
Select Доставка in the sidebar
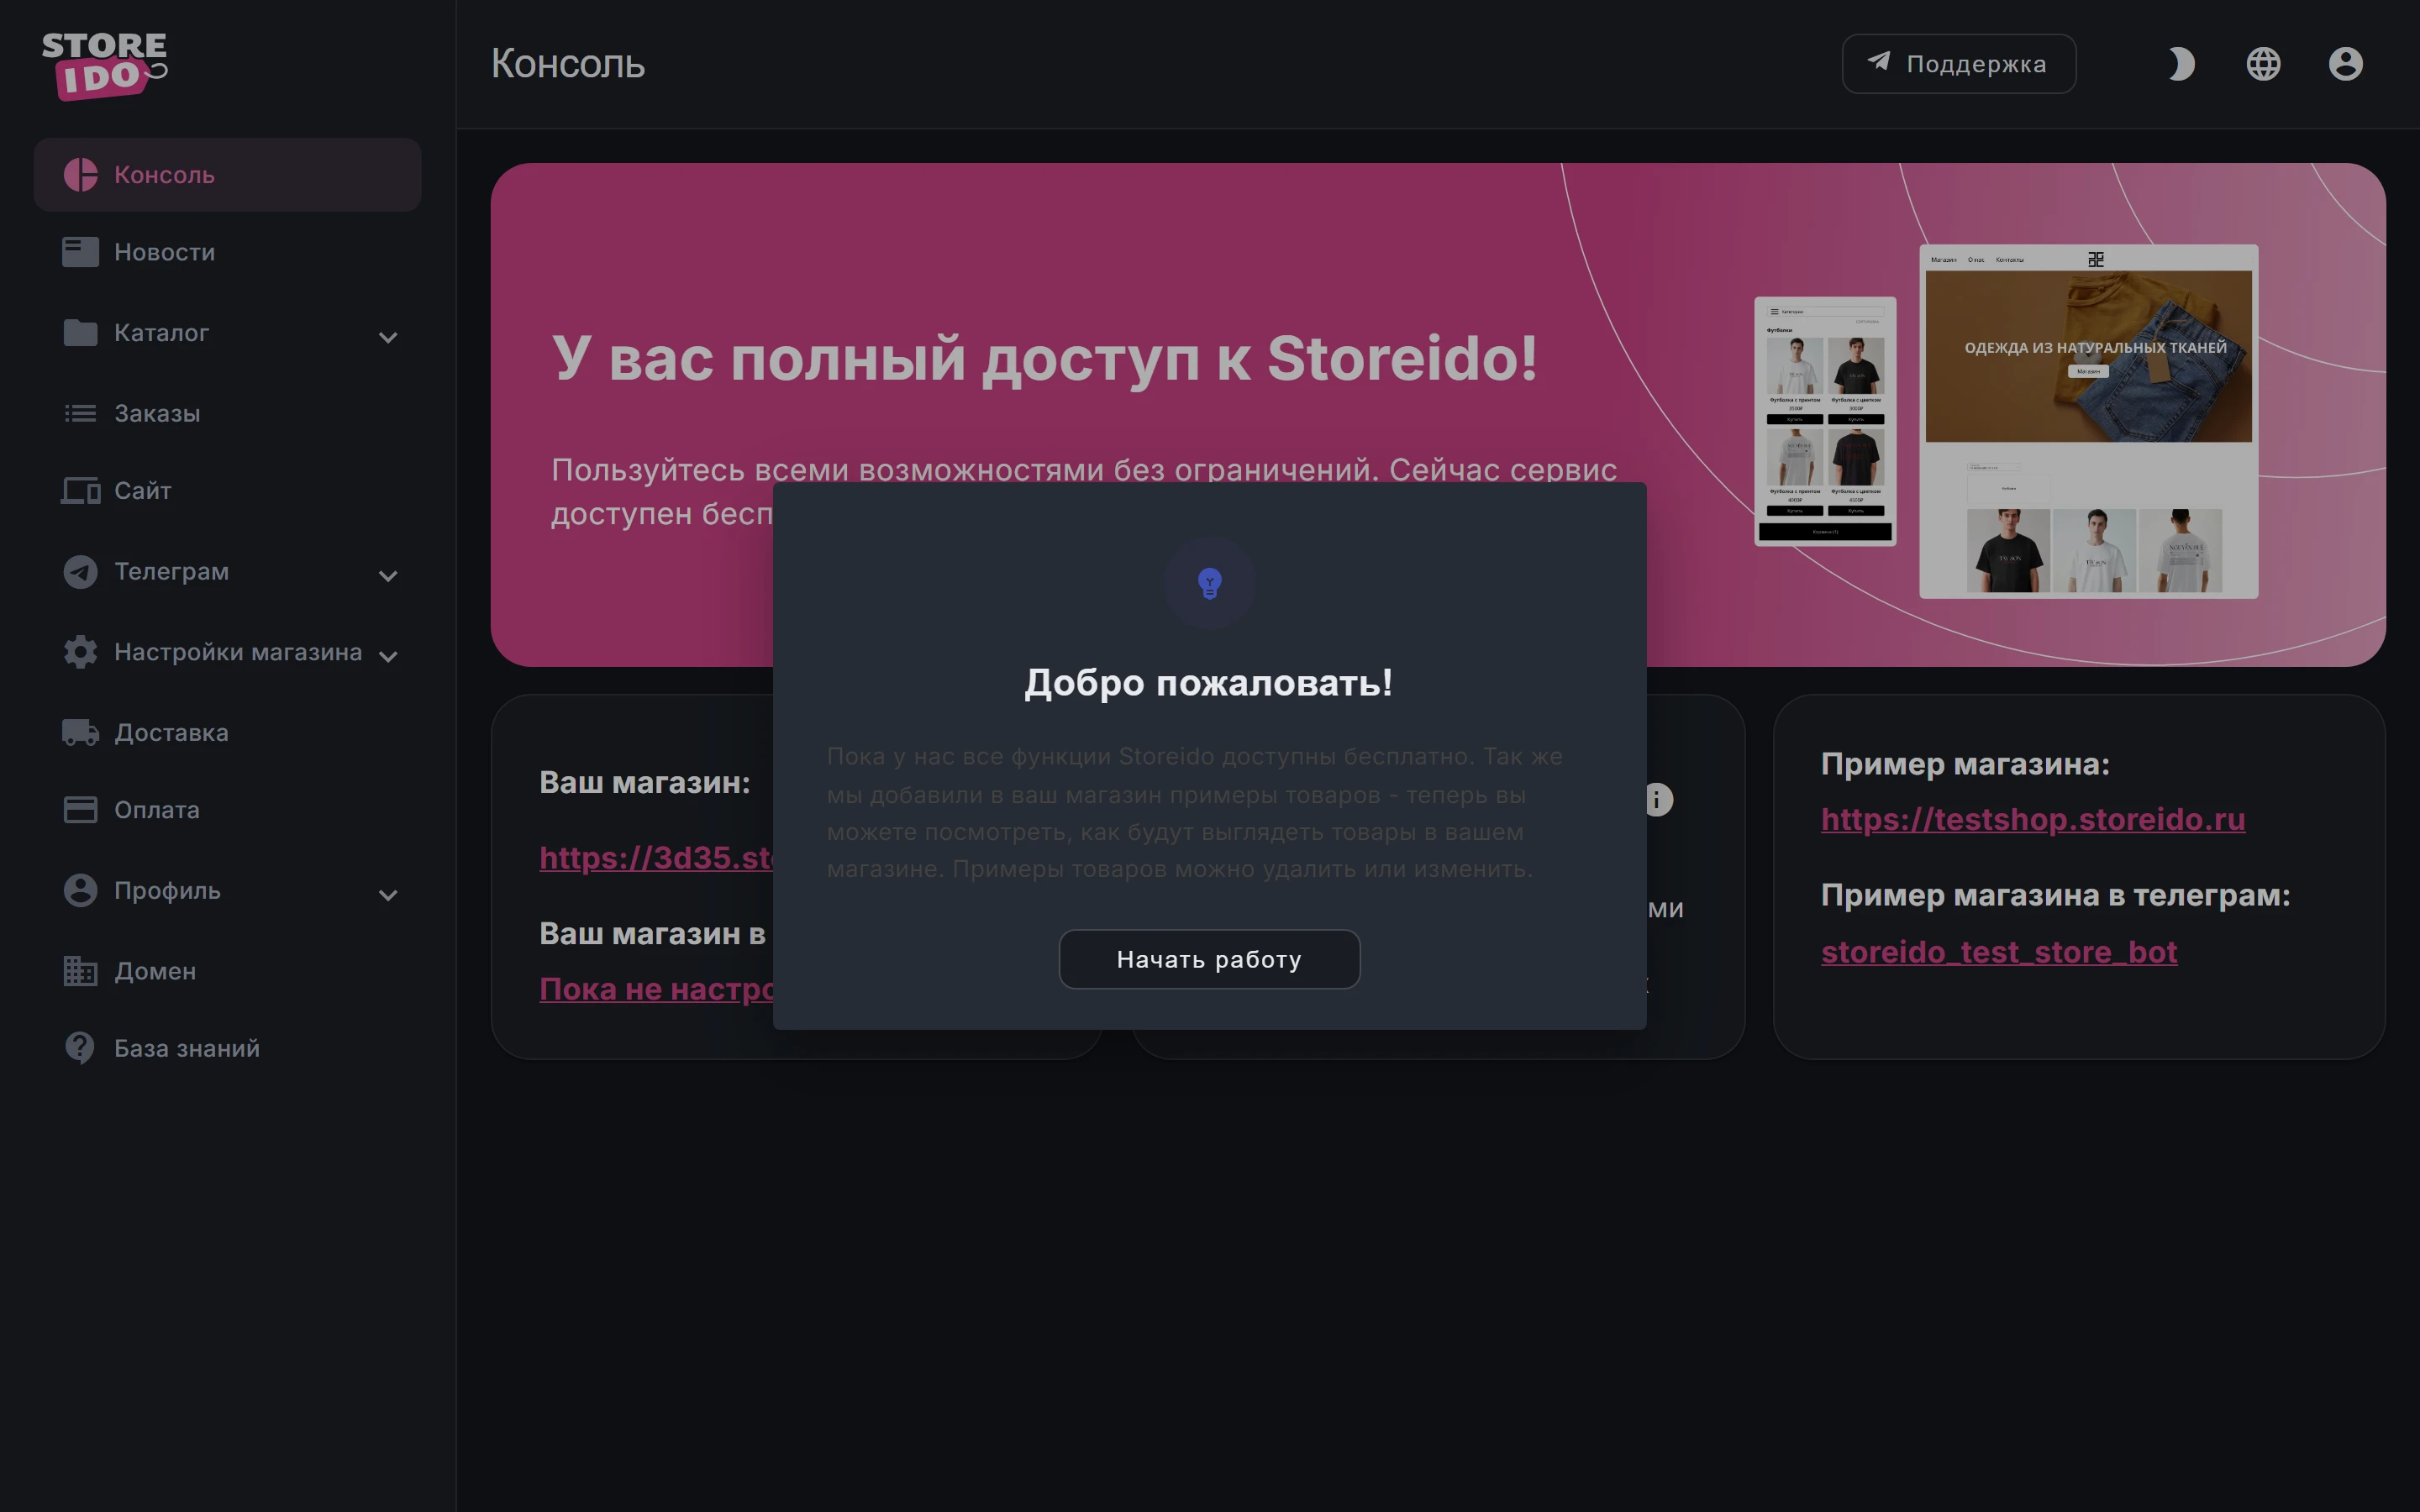227,732
